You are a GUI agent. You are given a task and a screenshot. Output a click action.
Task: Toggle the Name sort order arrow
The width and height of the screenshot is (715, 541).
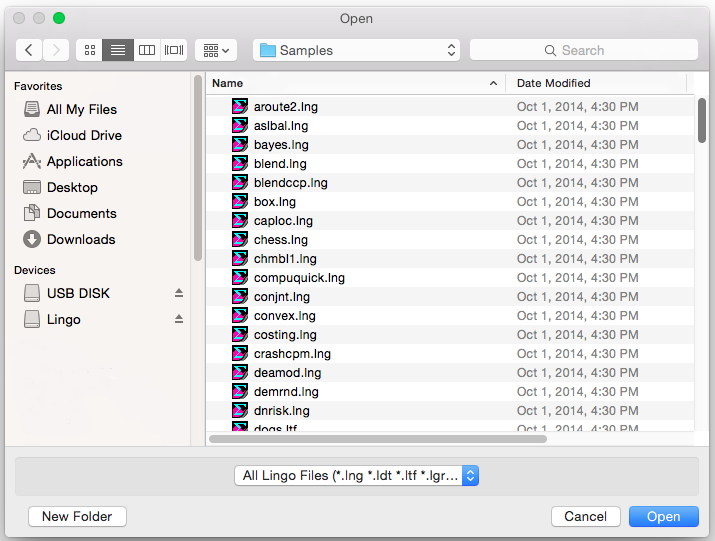click(493, 83)
